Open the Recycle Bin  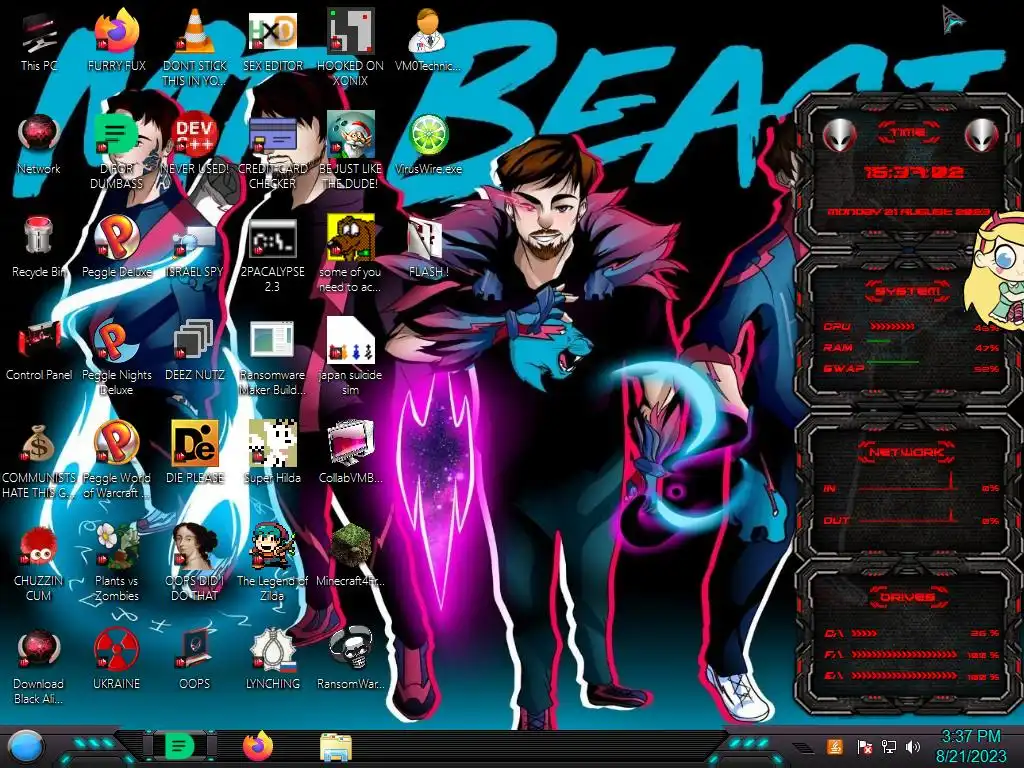click(39, 248)
